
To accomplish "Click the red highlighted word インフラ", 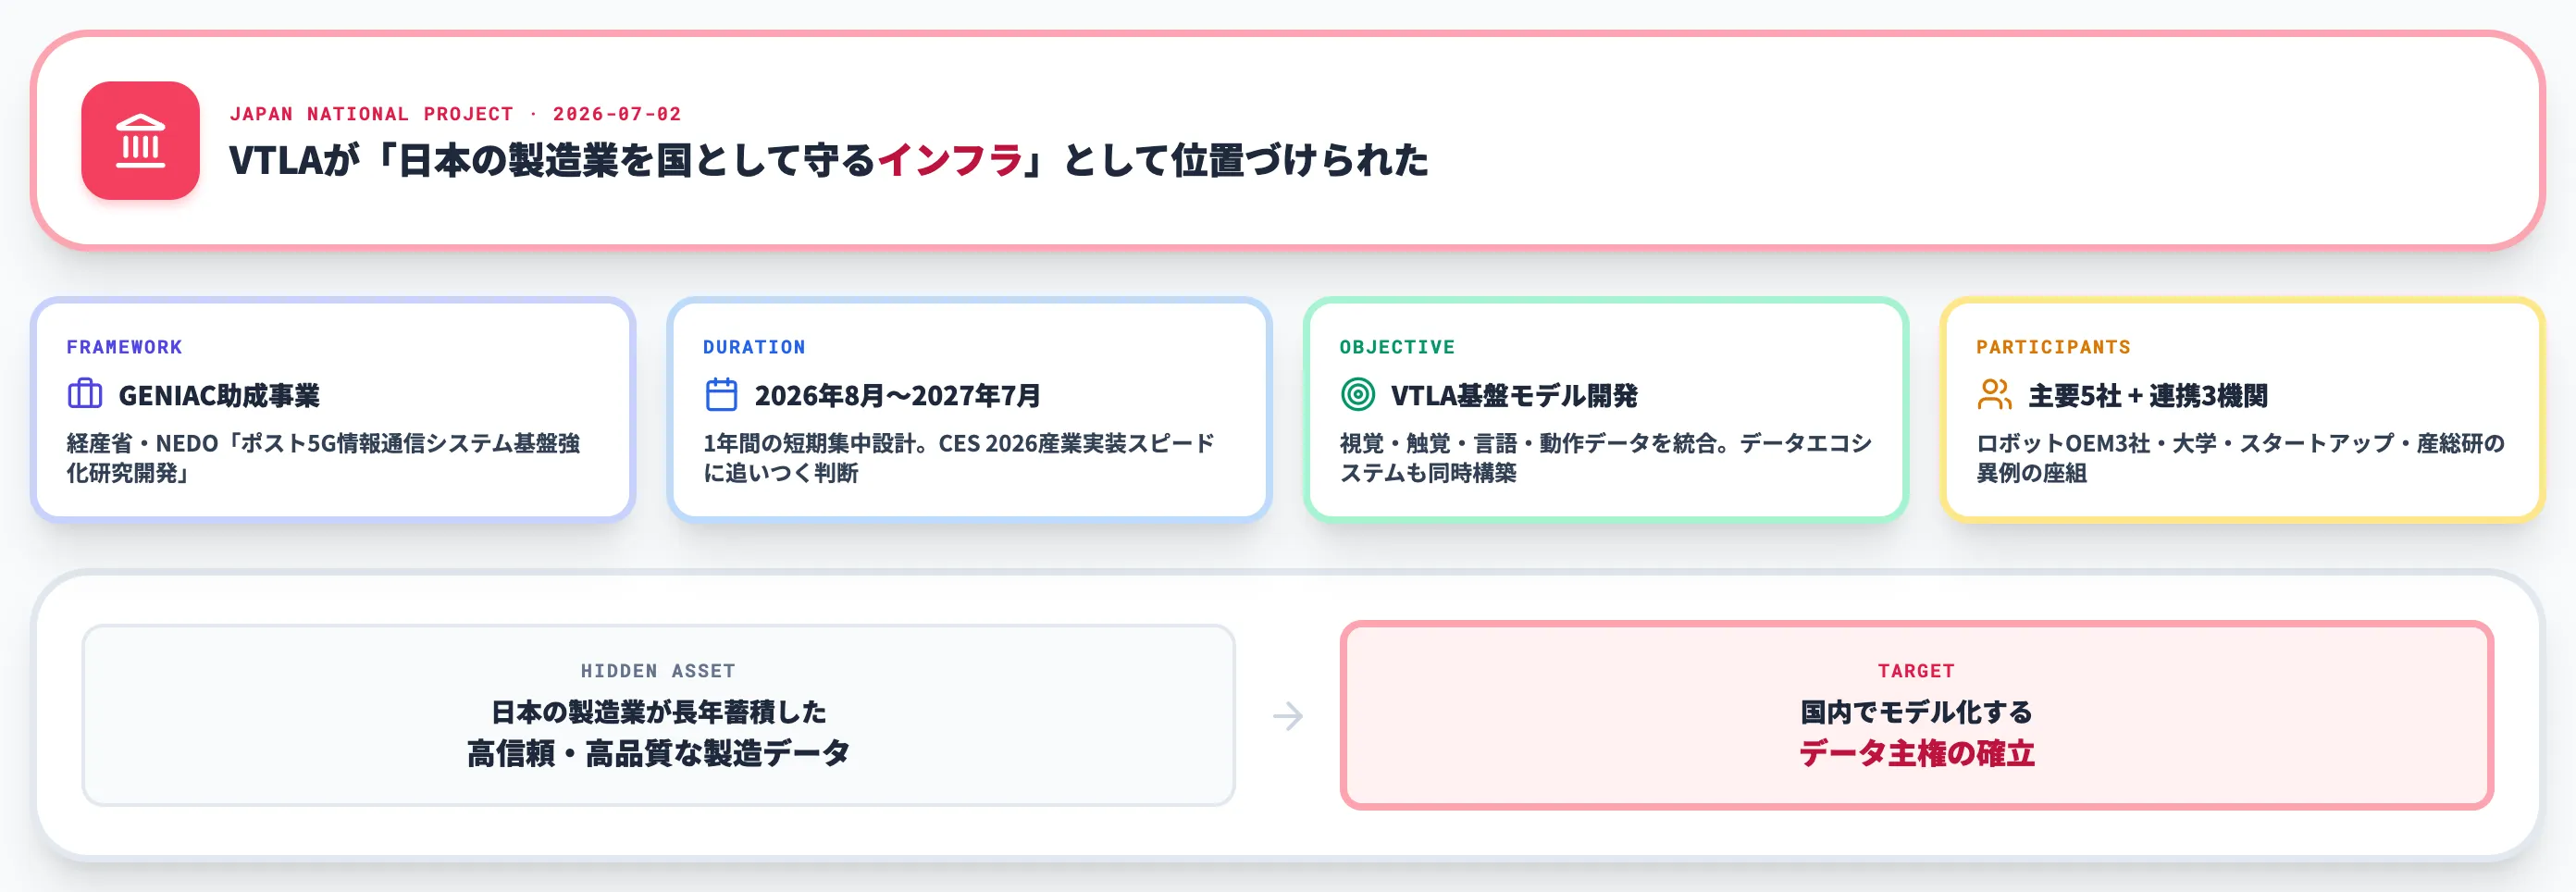I will tap(949, 160).
